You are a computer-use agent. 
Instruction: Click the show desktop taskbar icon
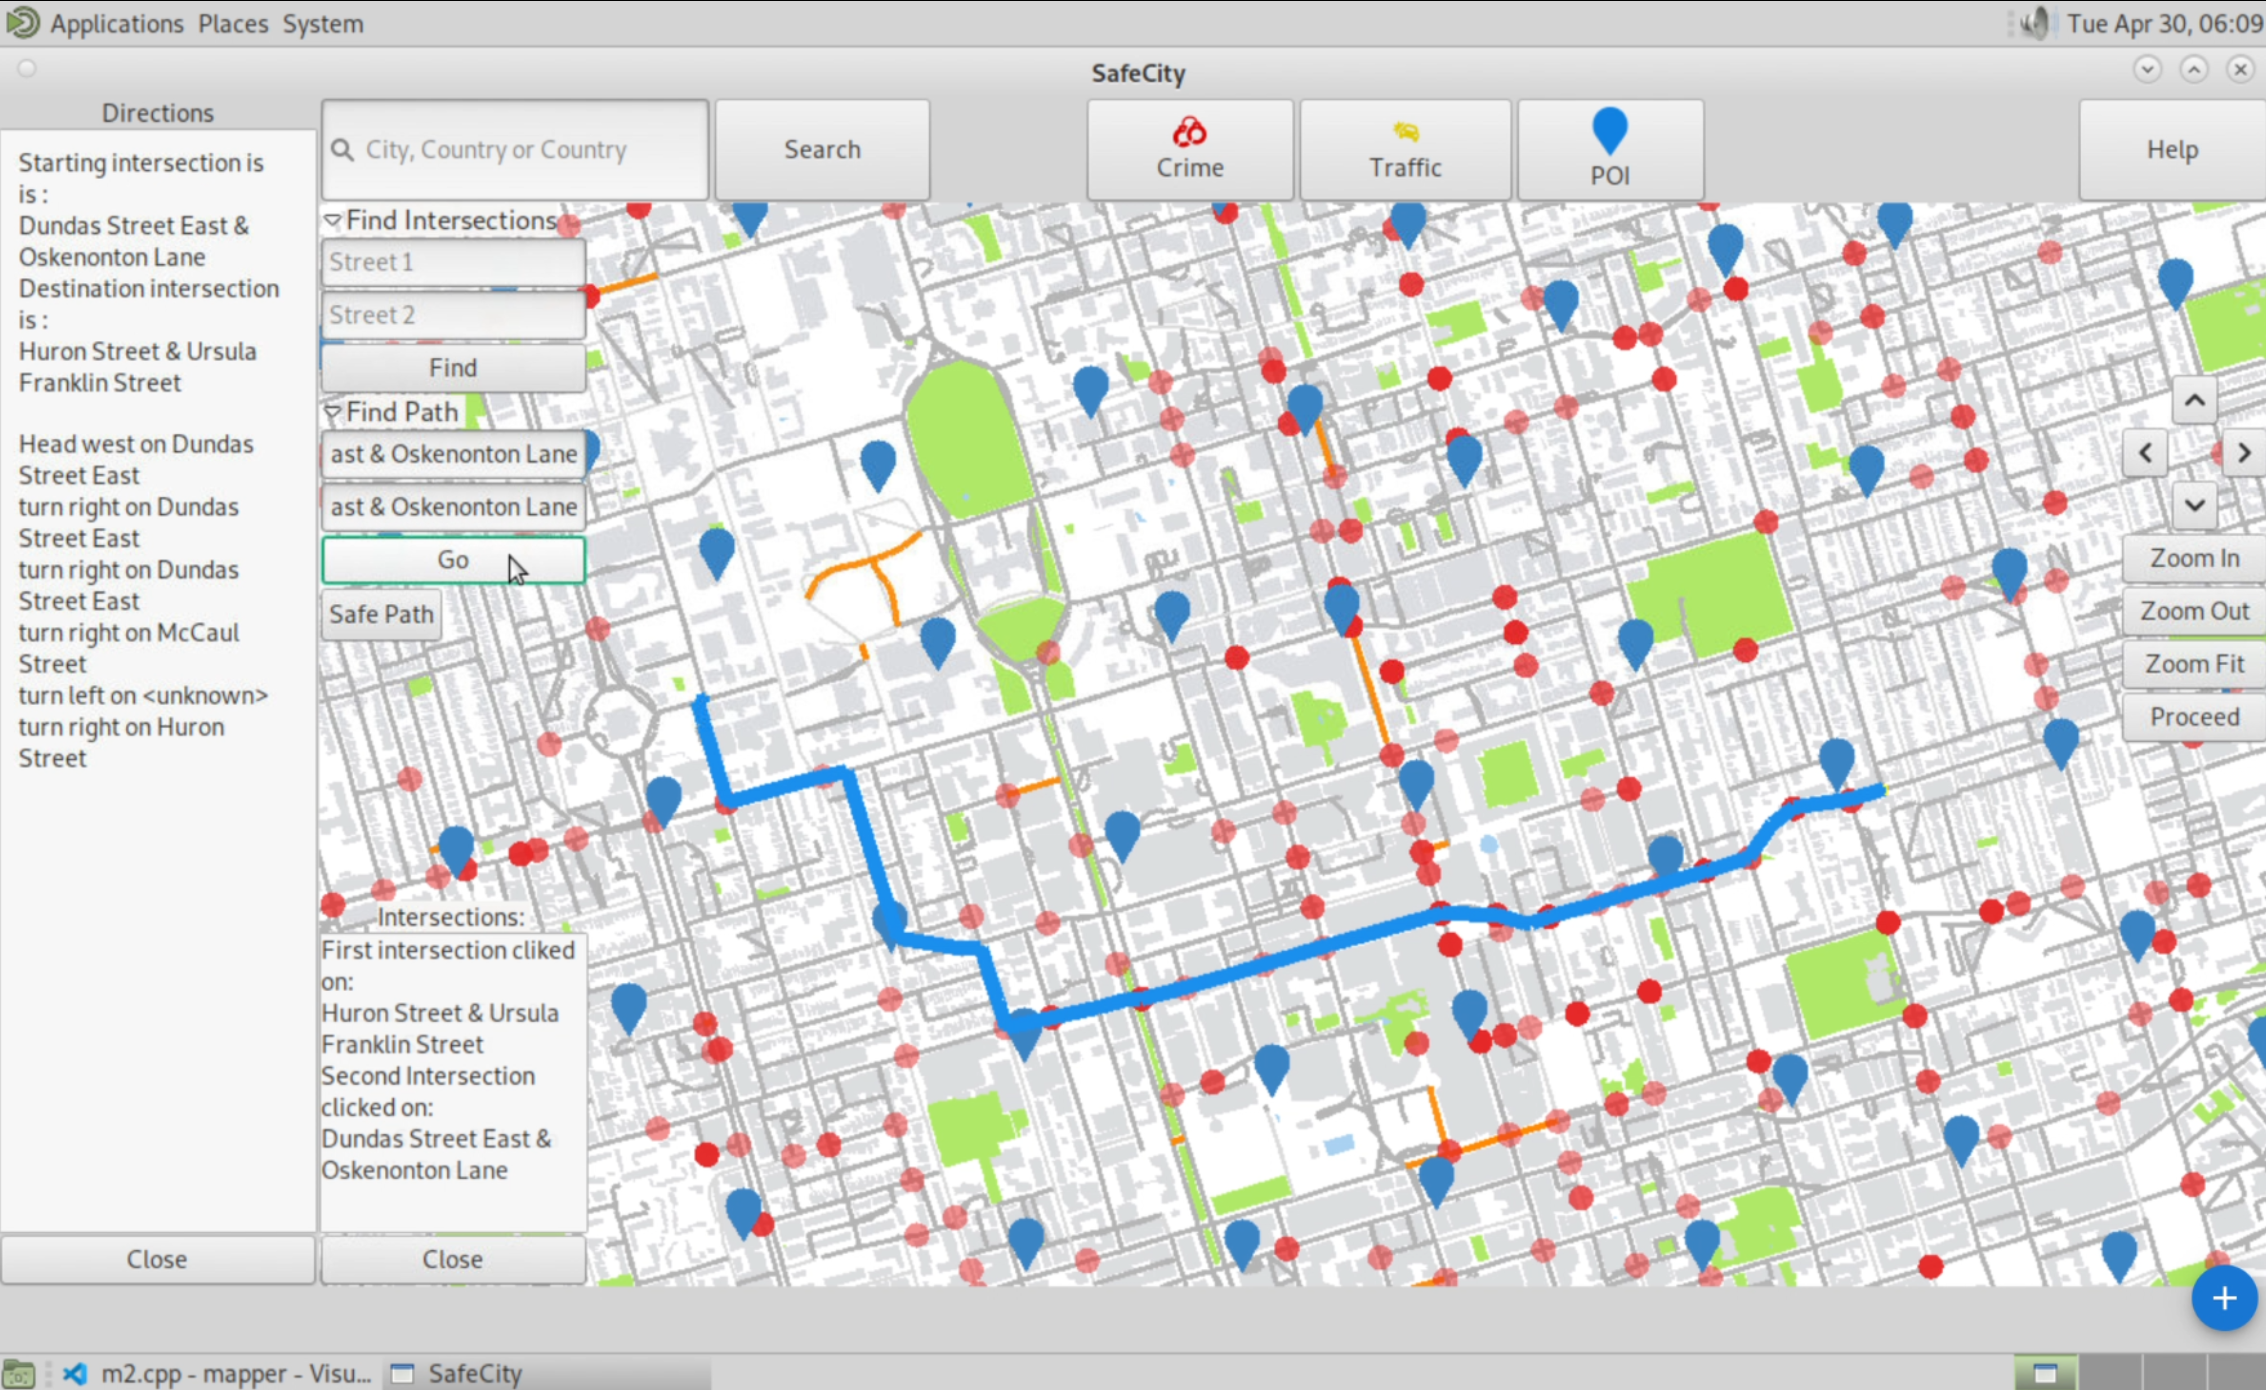[x=18, y=1373]
